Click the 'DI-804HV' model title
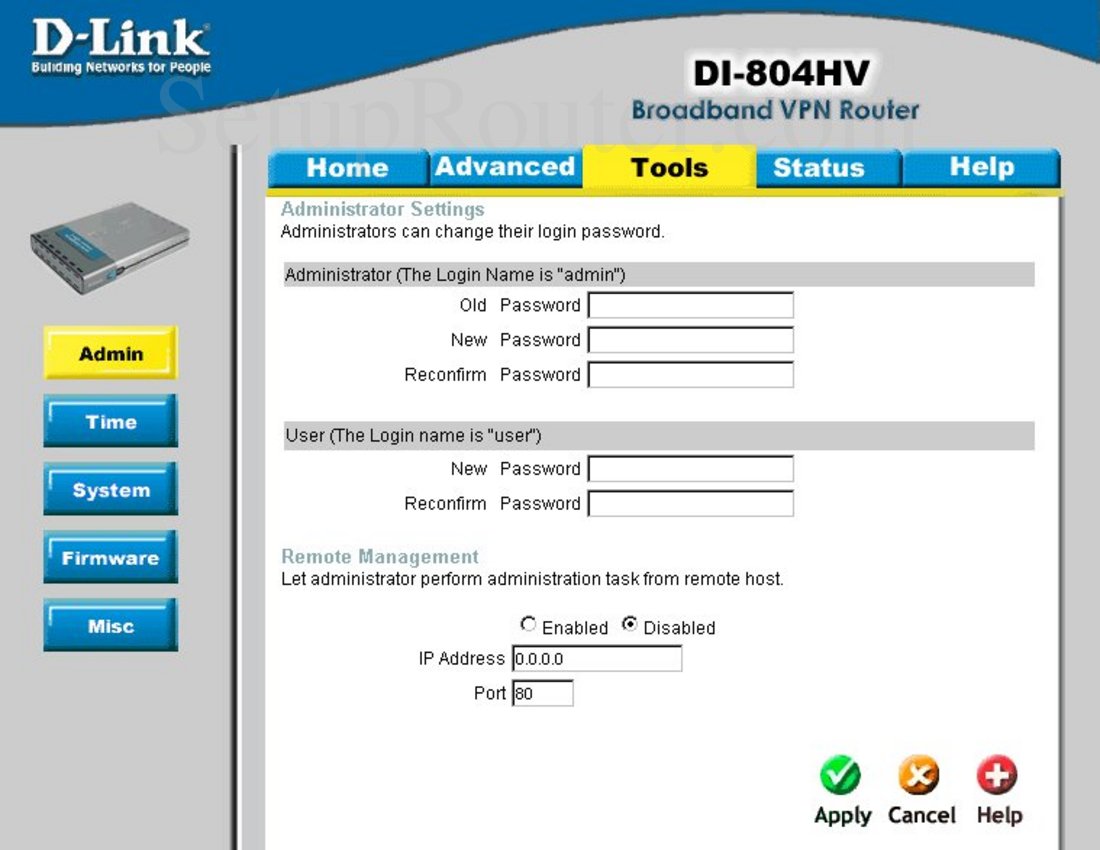The image size is (1100, 850). tap(781, 74)
